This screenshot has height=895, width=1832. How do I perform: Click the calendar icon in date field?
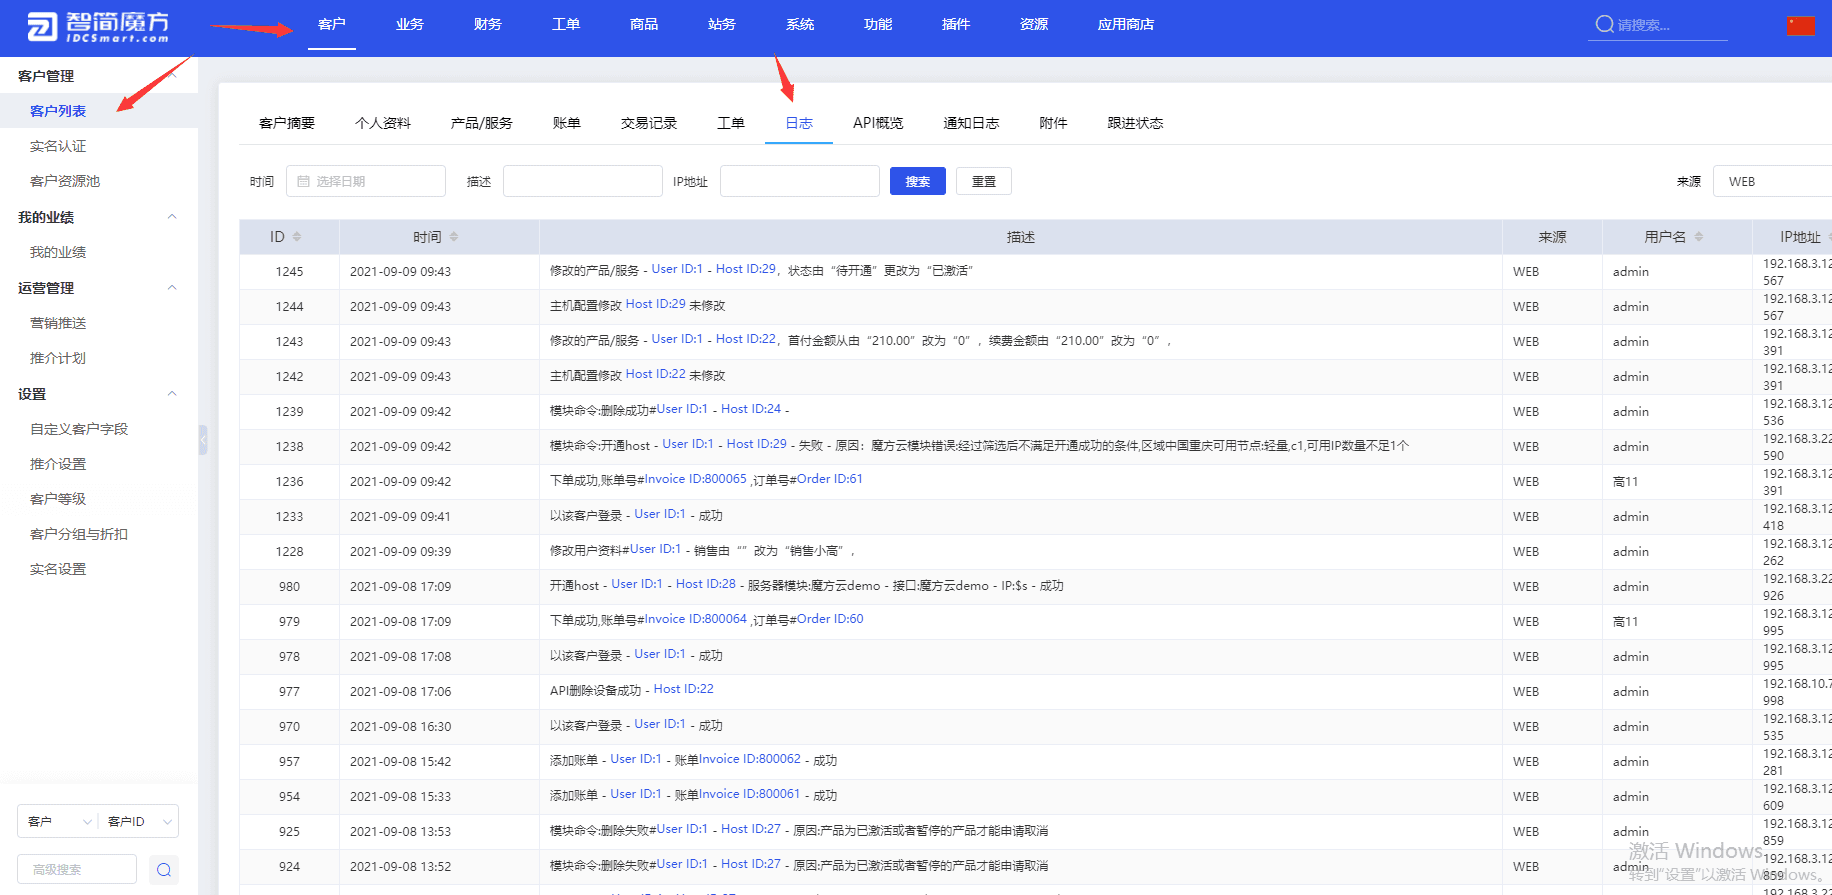(x=303, y=181)
